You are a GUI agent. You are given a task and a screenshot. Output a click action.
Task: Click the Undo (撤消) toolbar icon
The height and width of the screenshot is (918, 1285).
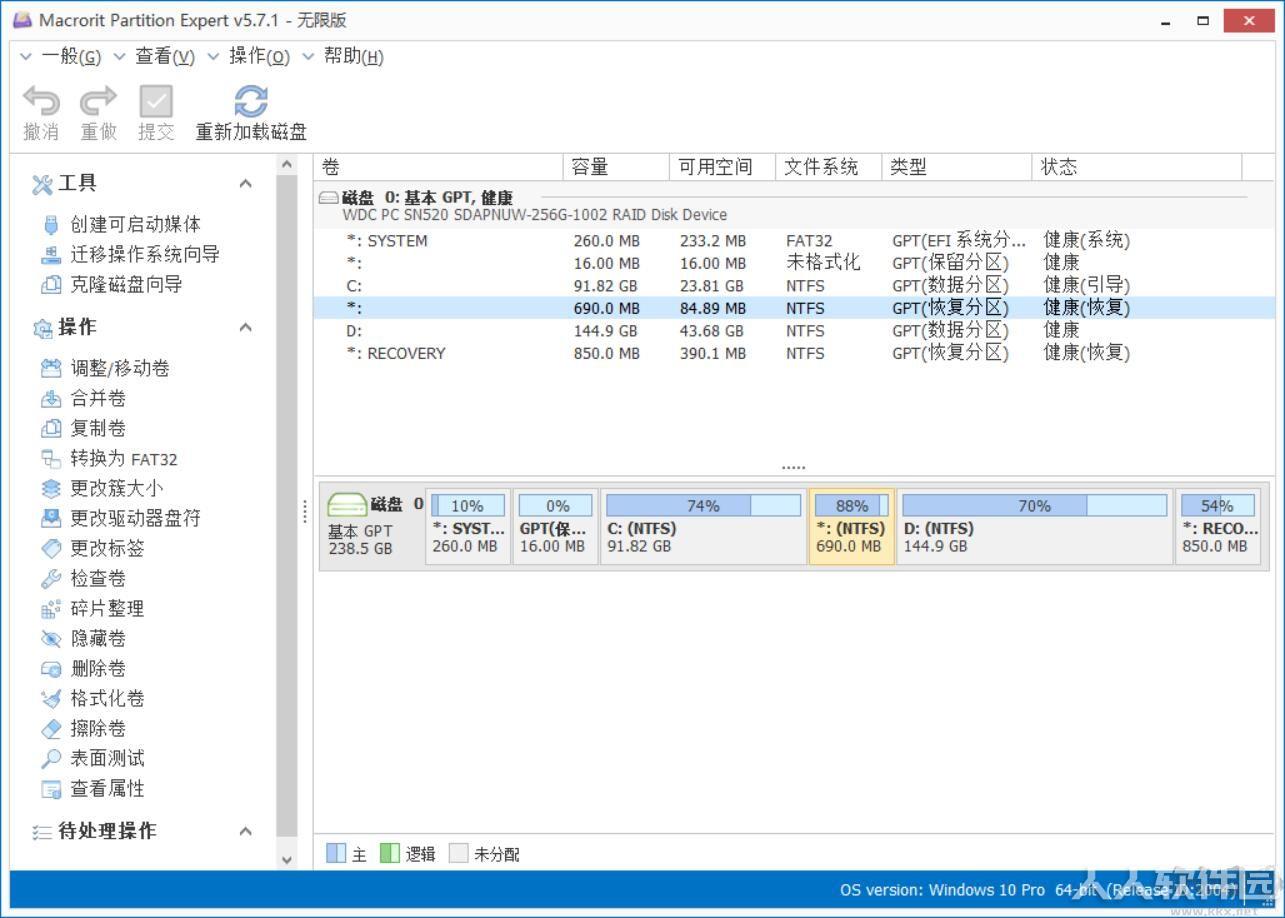(x=41, y=101)
